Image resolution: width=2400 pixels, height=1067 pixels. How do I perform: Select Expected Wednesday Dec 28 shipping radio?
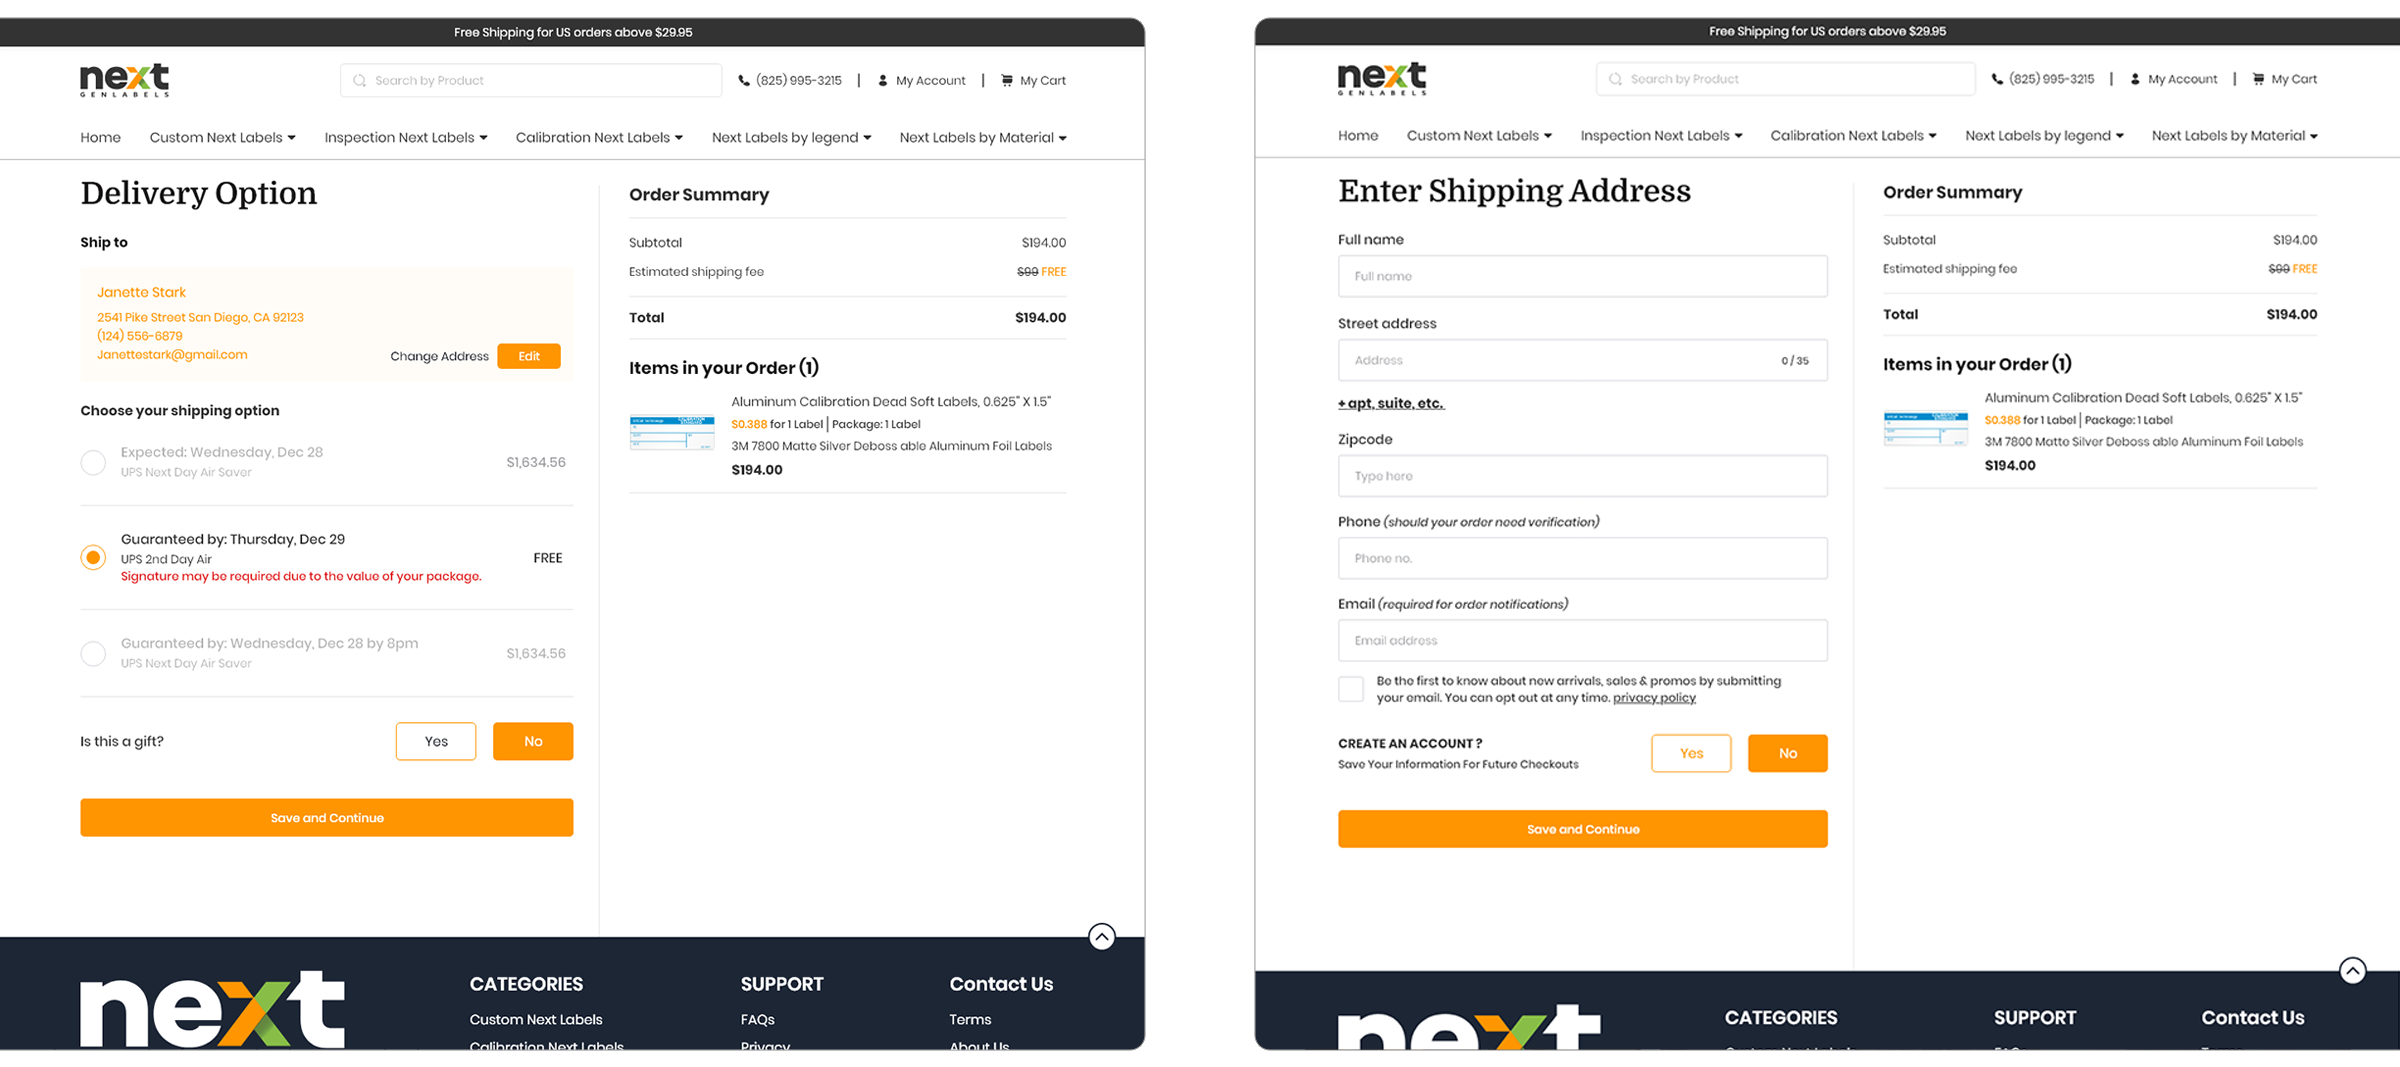click(x=93, y=462)
